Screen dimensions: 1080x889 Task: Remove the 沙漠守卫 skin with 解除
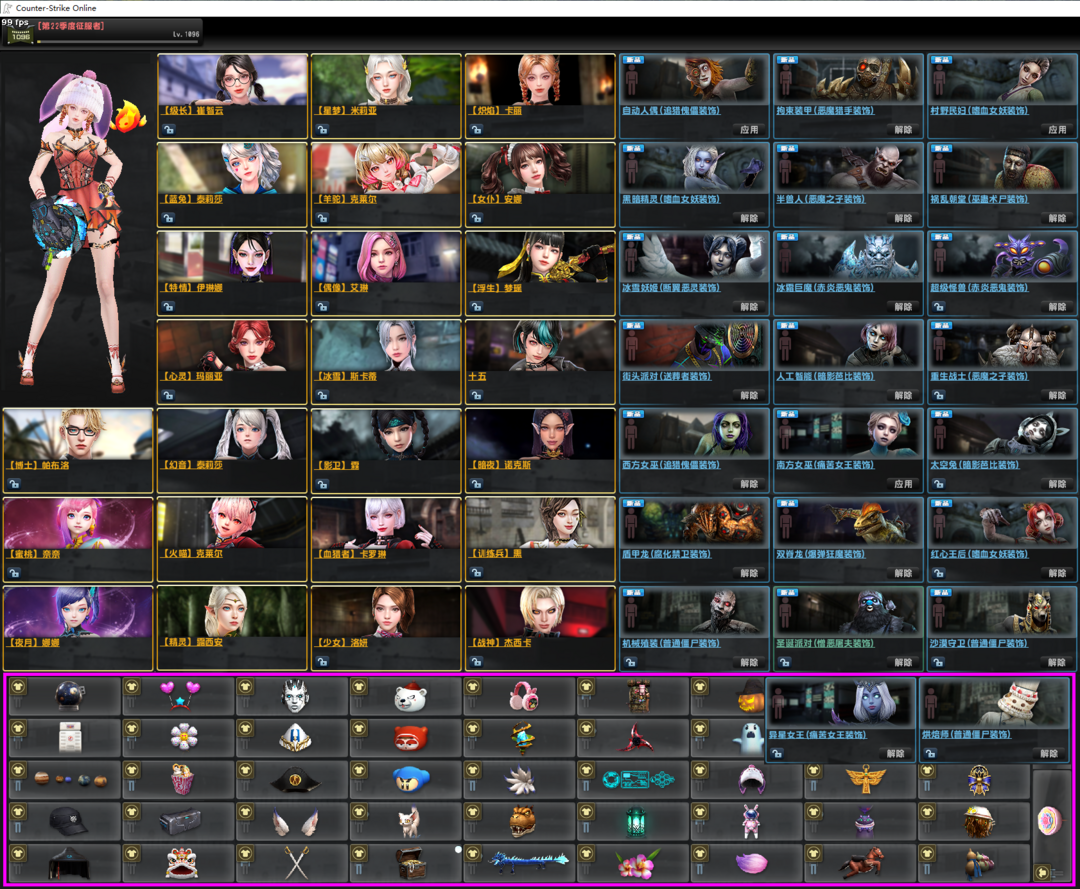[x=1057, y=662]
